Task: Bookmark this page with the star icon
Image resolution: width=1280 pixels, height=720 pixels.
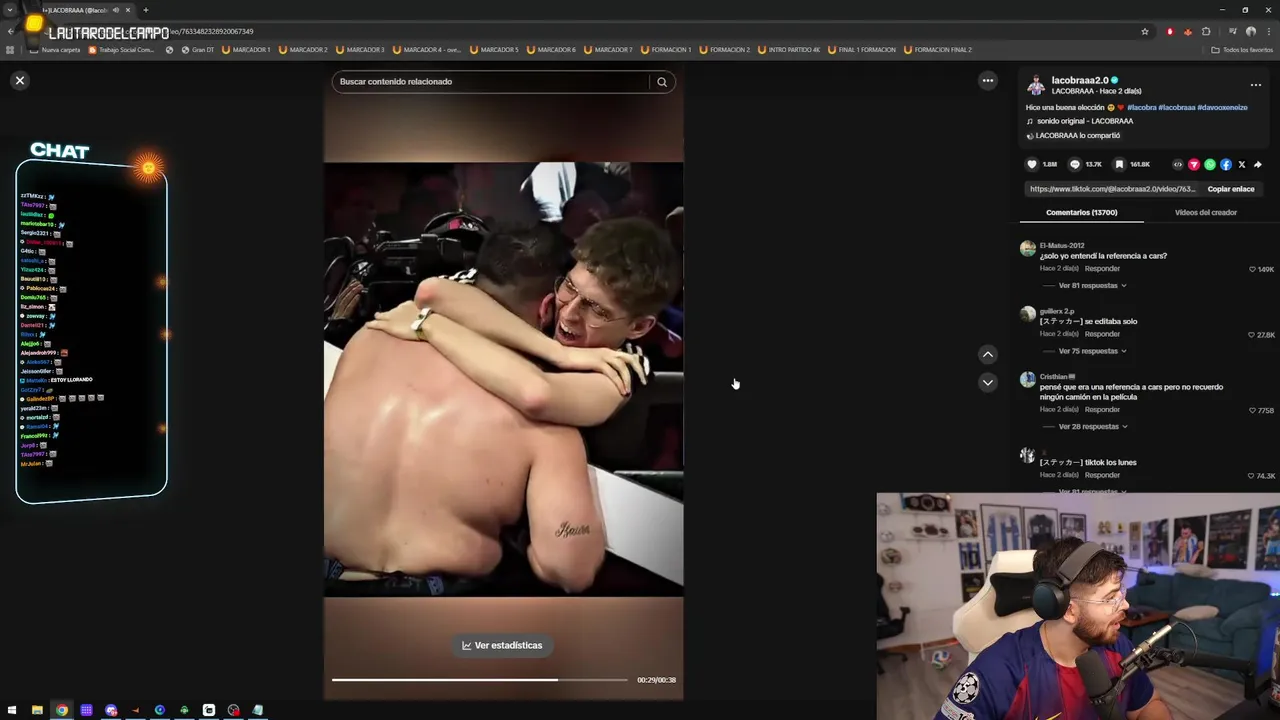Action: click(1145, 31)
